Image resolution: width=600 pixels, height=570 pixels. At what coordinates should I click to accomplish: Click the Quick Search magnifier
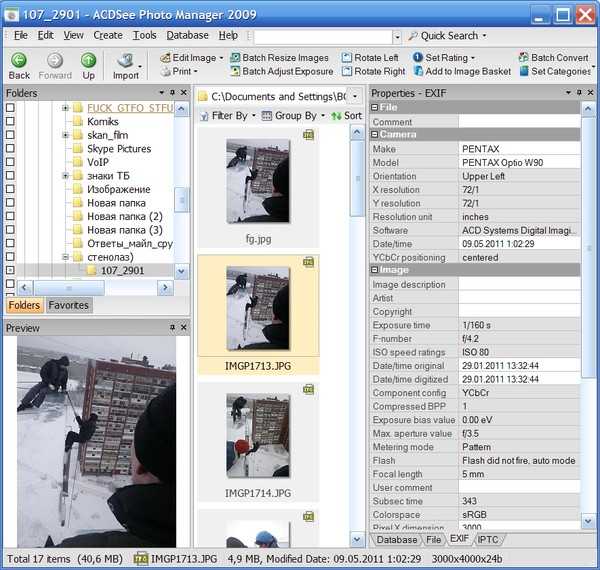[x=412, y=36]
